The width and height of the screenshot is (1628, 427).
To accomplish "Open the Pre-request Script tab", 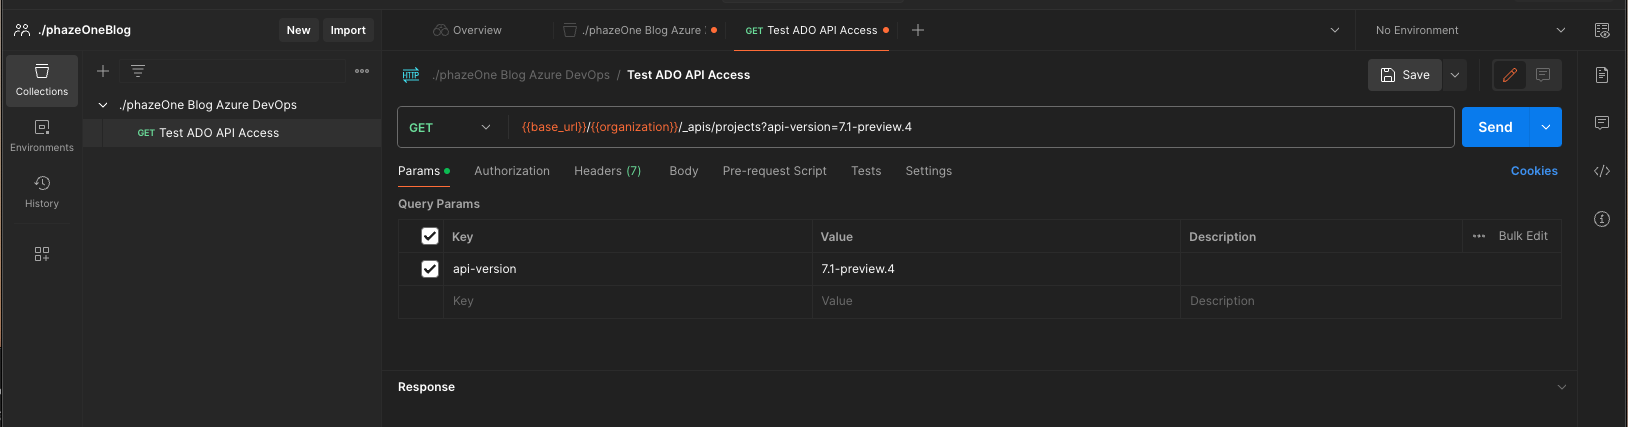I will (775, 171).
